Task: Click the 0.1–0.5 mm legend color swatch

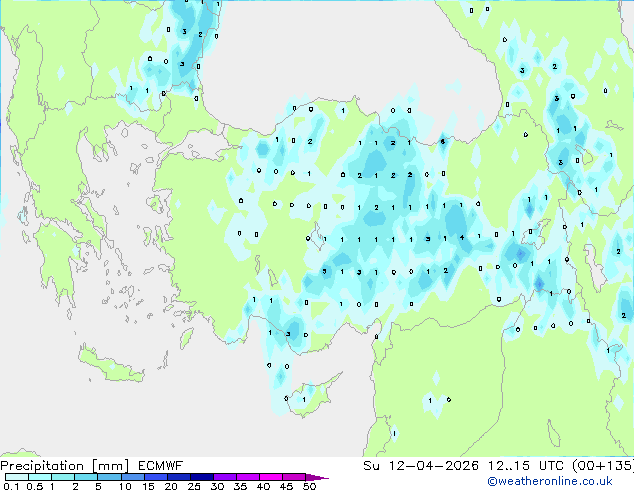Action: pyautogui.click(x=17, y=477)
